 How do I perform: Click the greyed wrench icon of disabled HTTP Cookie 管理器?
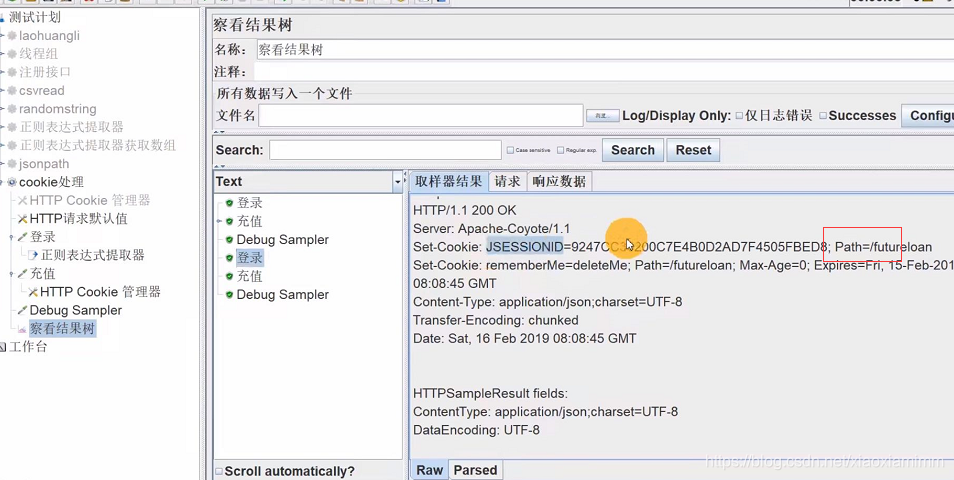[x=23, y=201]
